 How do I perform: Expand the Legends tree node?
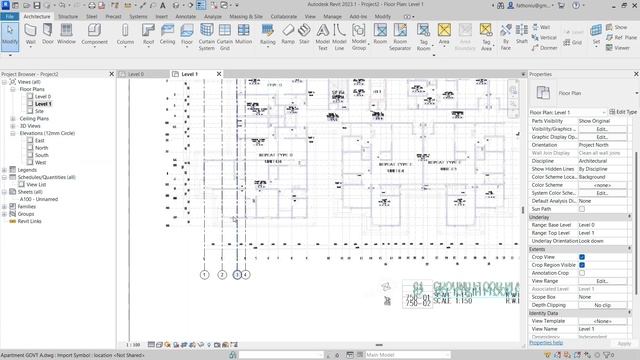(x=4, y=170)
